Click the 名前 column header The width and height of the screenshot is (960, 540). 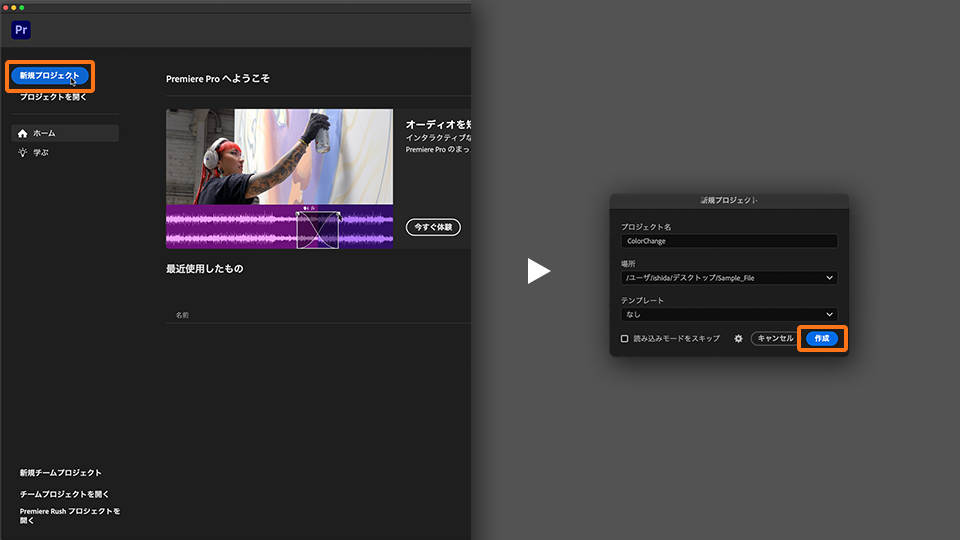pyautogui.click(x=182, y=315)
